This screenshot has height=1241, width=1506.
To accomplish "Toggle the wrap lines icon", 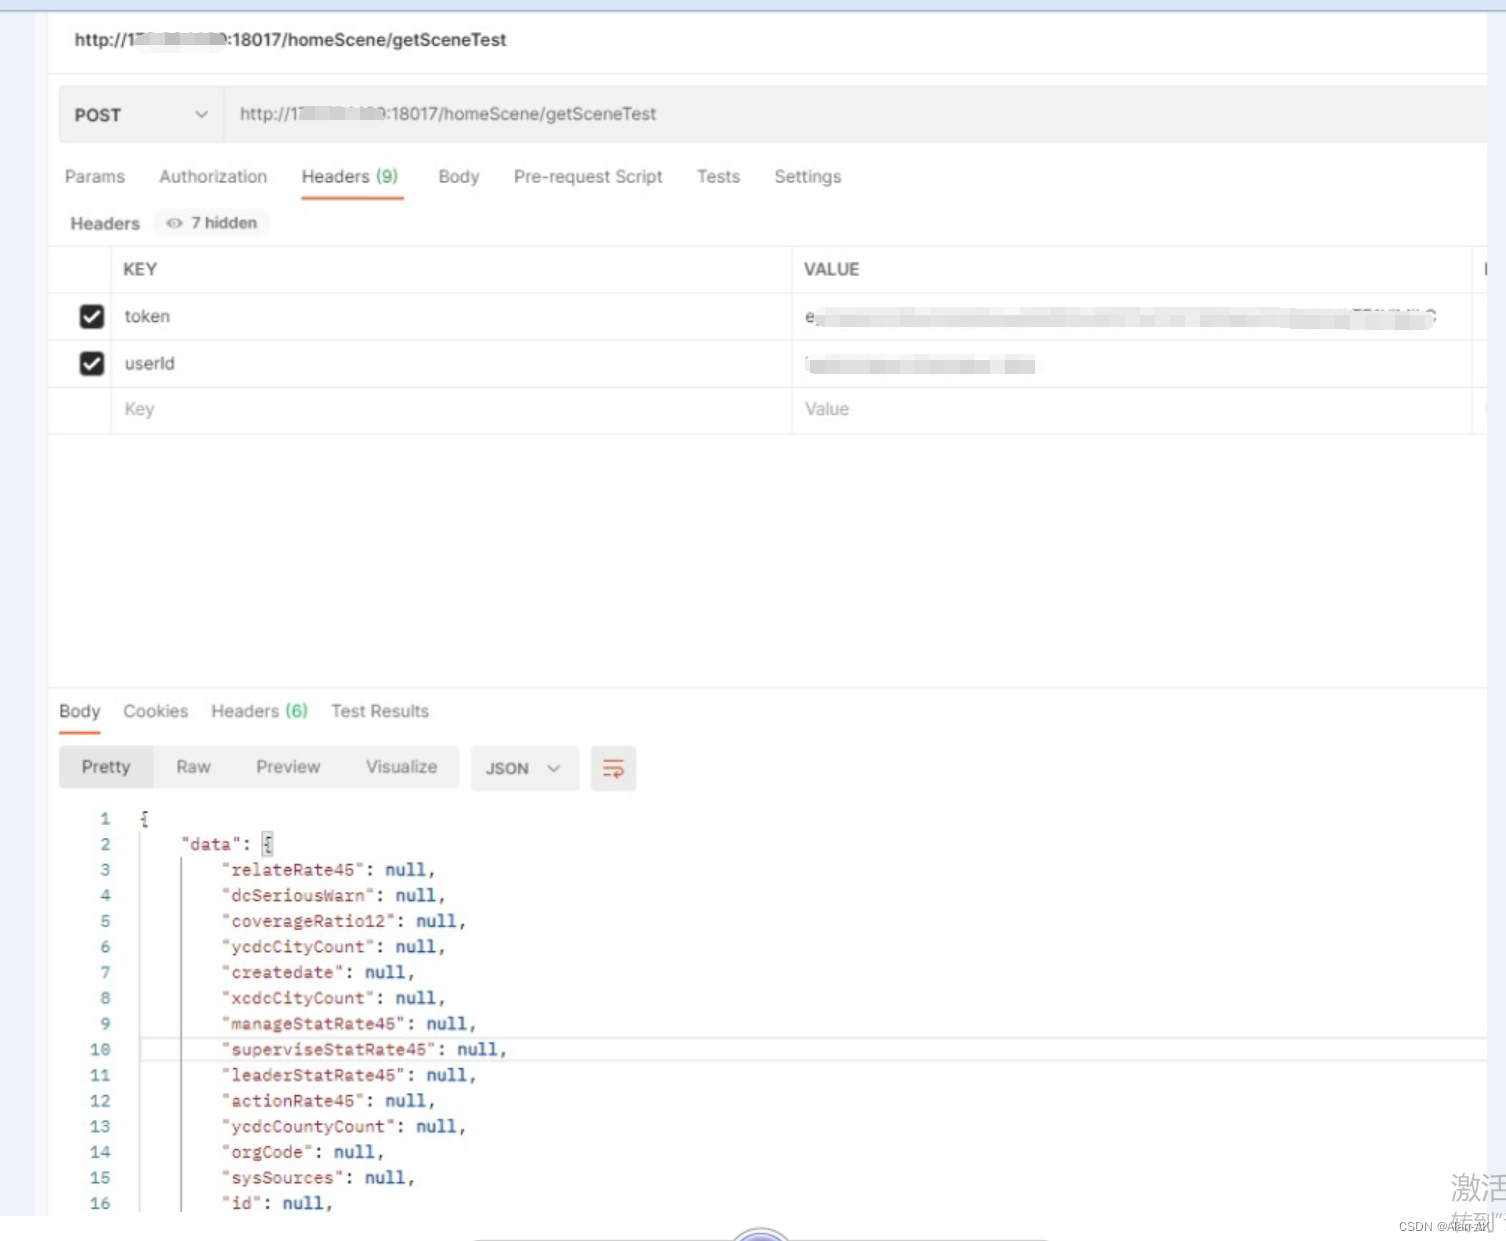I will click(613, 768).
